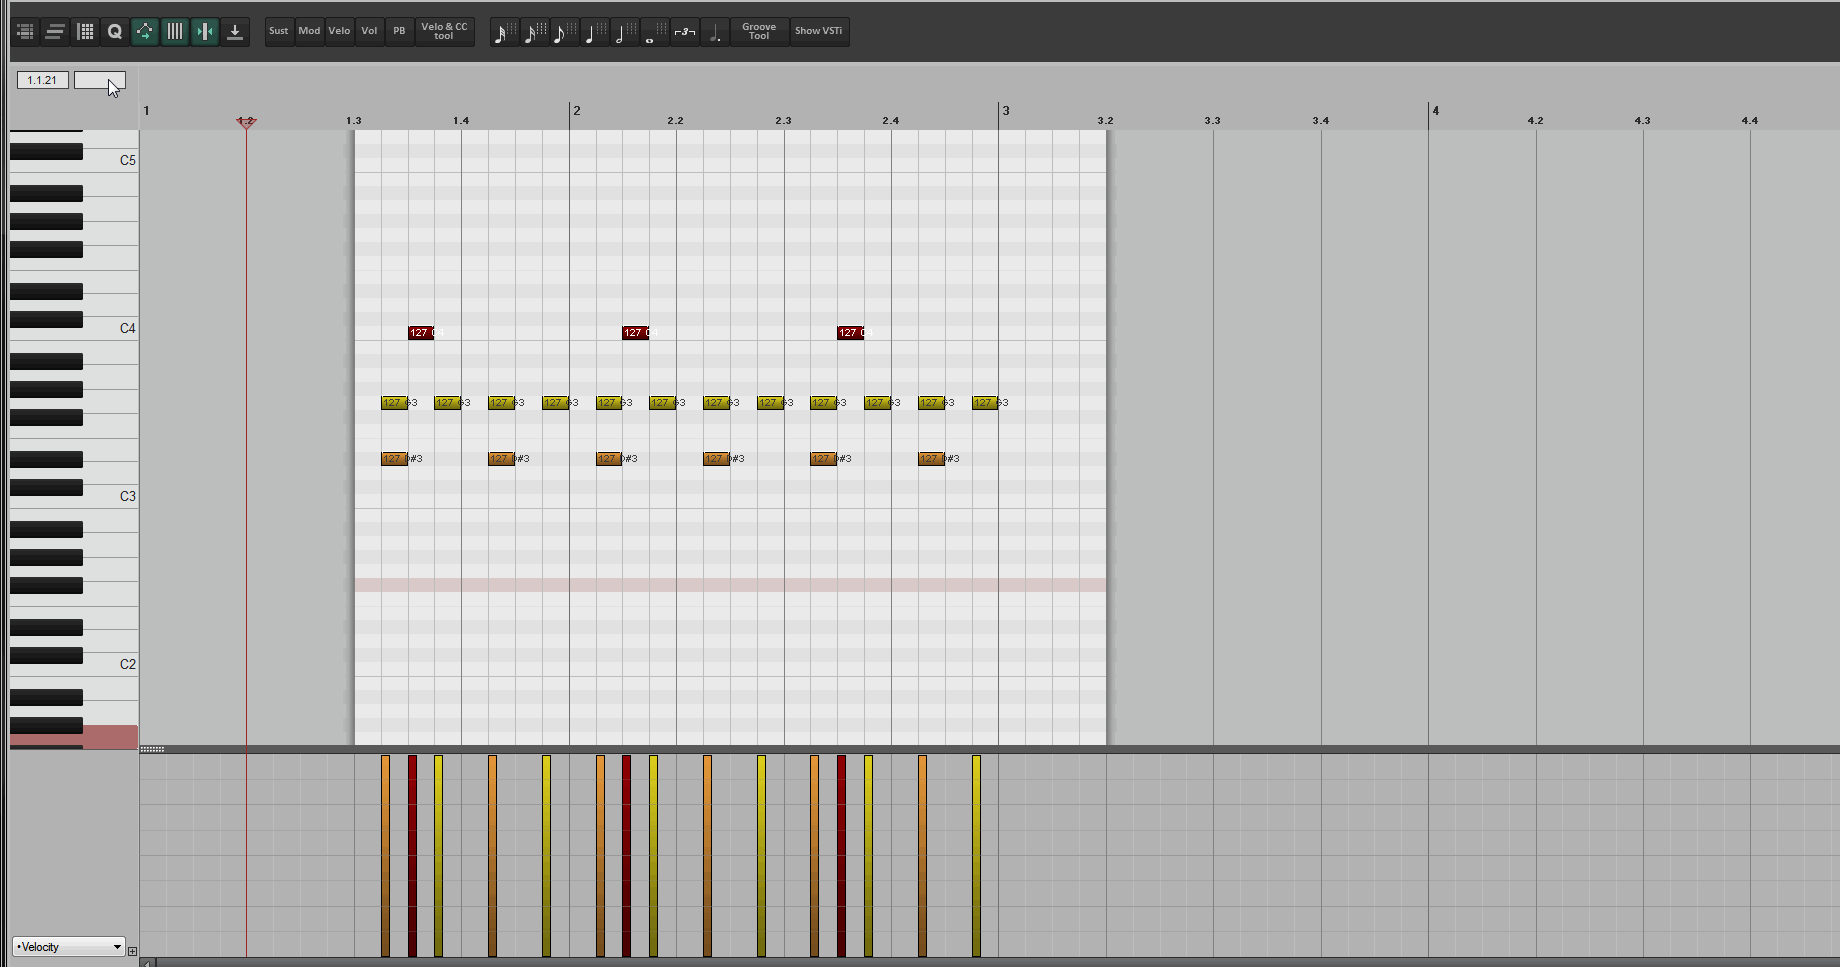Screen dimensions: 1840x967
Task: Click the plus icon to add CC lane
Action: tap(132, 951)
